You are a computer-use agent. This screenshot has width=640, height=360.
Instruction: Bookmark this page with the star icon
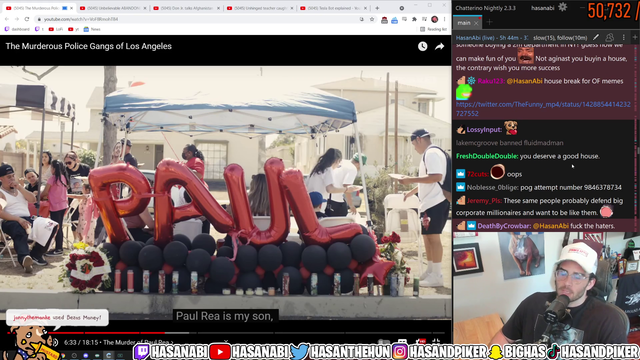point(372,19)
